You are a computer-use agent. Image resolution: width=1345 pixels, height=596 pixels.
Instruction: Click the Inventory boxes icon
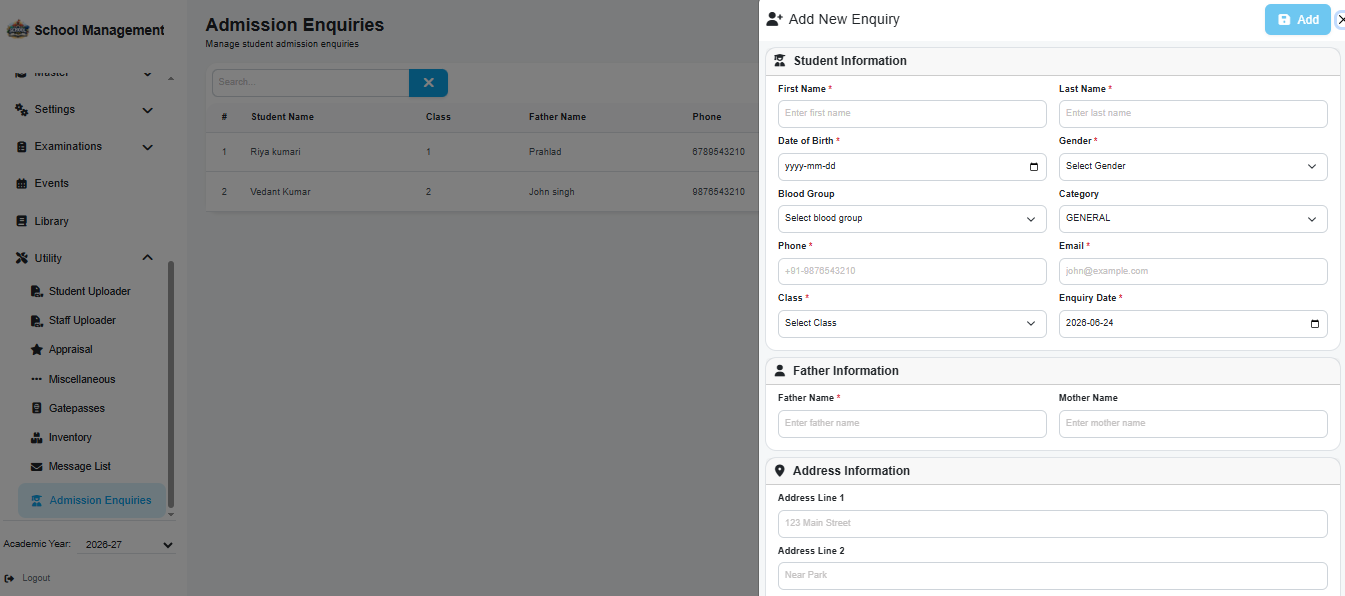coord(37,437)
